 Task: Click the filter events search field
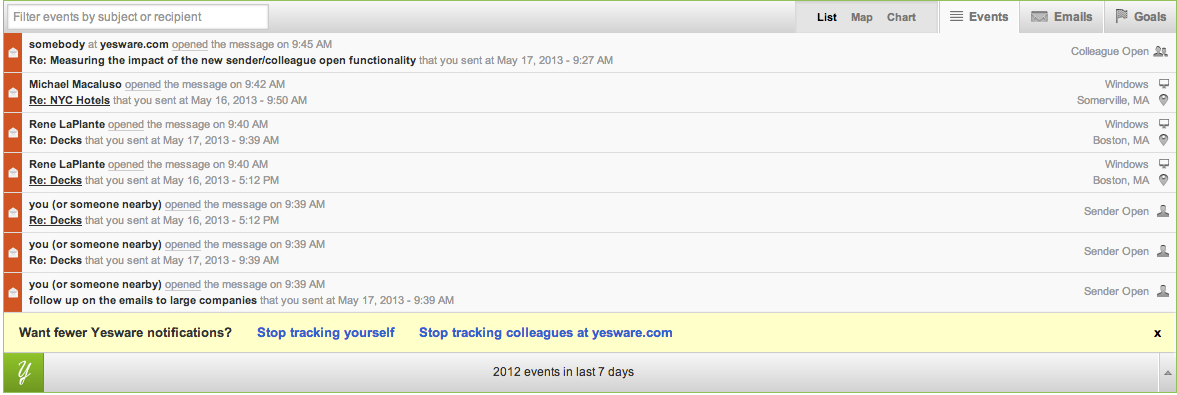coord(137,17)
